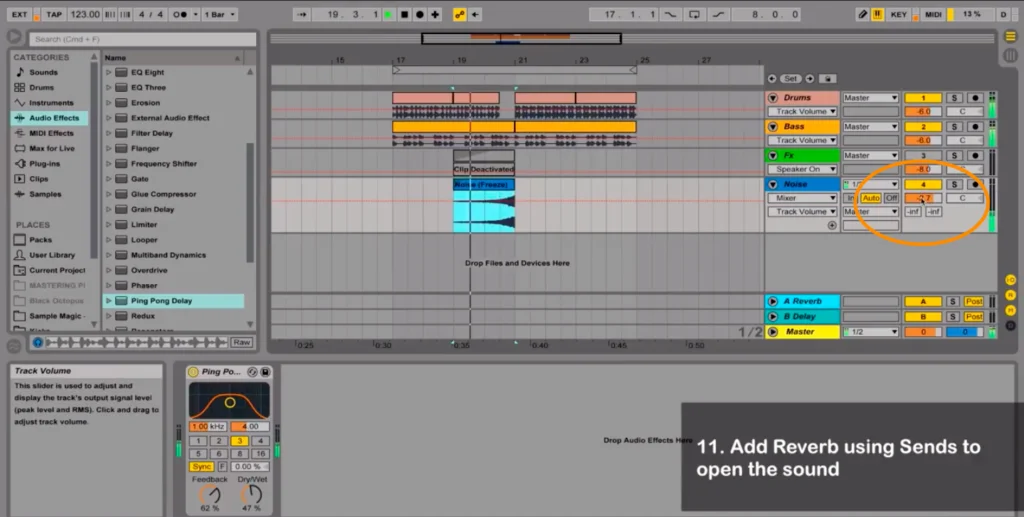Image resolution: width=1024 pixels, height=517 pixels.
Task: Select the Drums category in the browser
Action: (41, 87)
